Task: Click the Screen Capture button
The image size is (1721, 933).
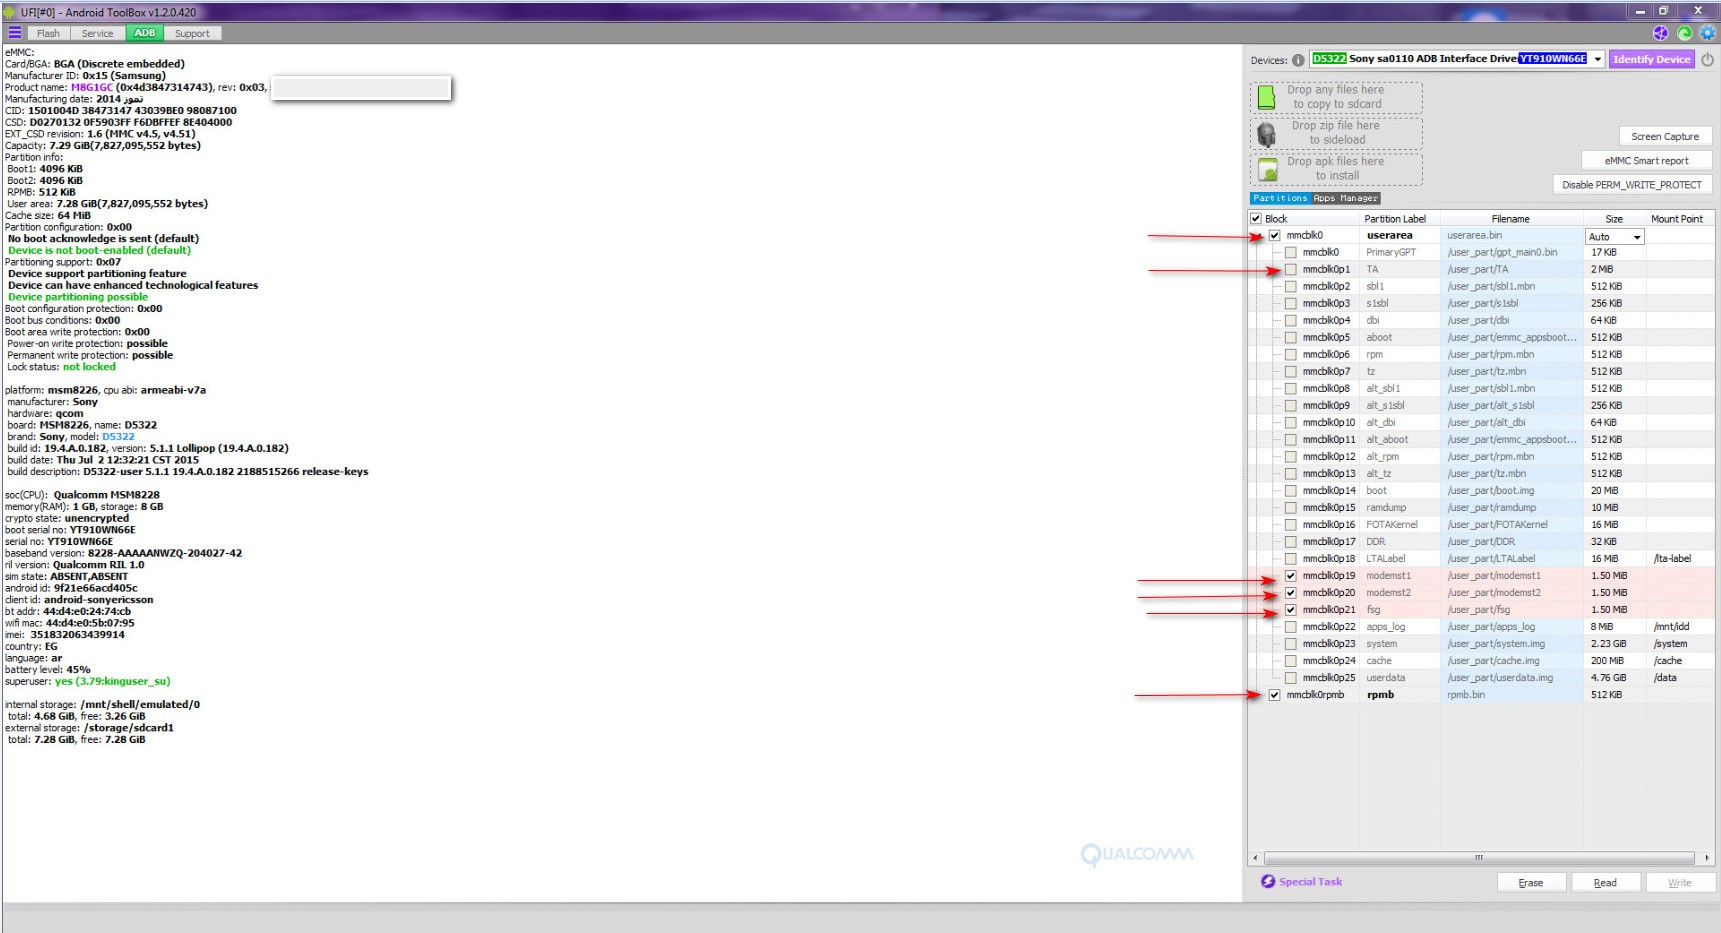Action: pyautogui.click(x=1664, y=136)
